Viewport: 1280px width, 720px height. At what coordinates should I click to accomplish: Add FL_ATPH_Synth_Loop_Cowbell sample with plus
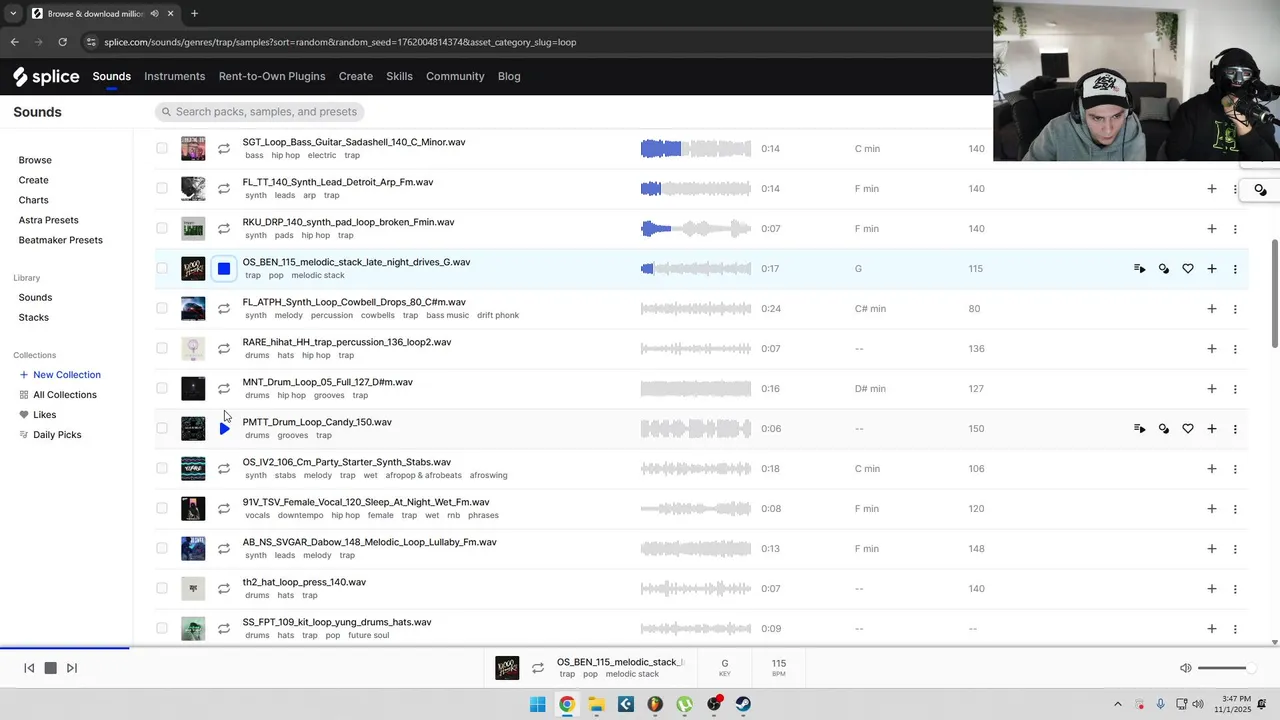tap(1211, 308)
